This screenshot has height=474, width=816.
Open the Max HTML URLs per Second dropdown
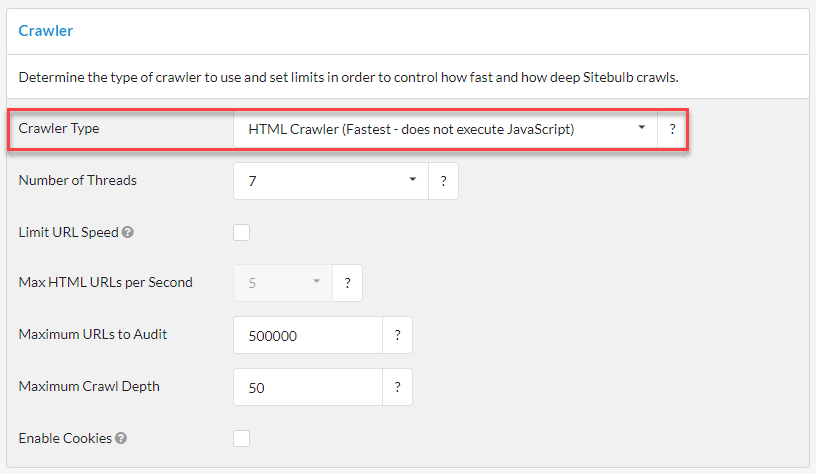pyautogui.click(x=283, y=283)
